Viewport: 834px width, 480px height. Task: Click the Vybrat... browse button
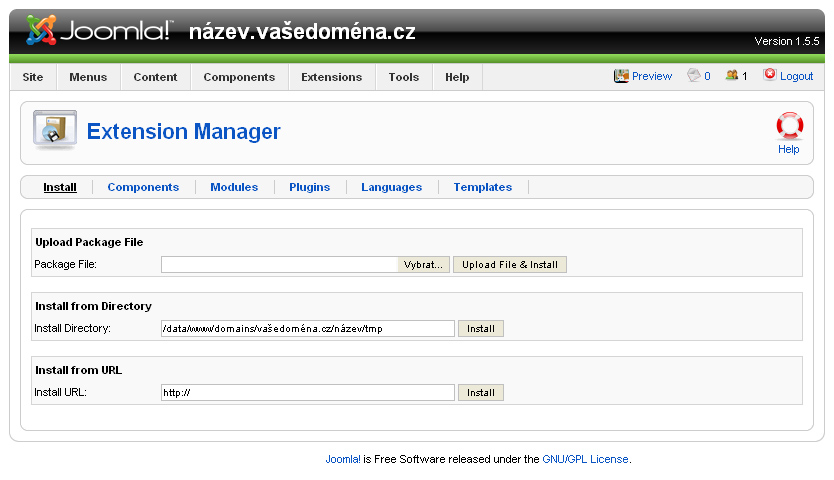(x=423, y=264)
